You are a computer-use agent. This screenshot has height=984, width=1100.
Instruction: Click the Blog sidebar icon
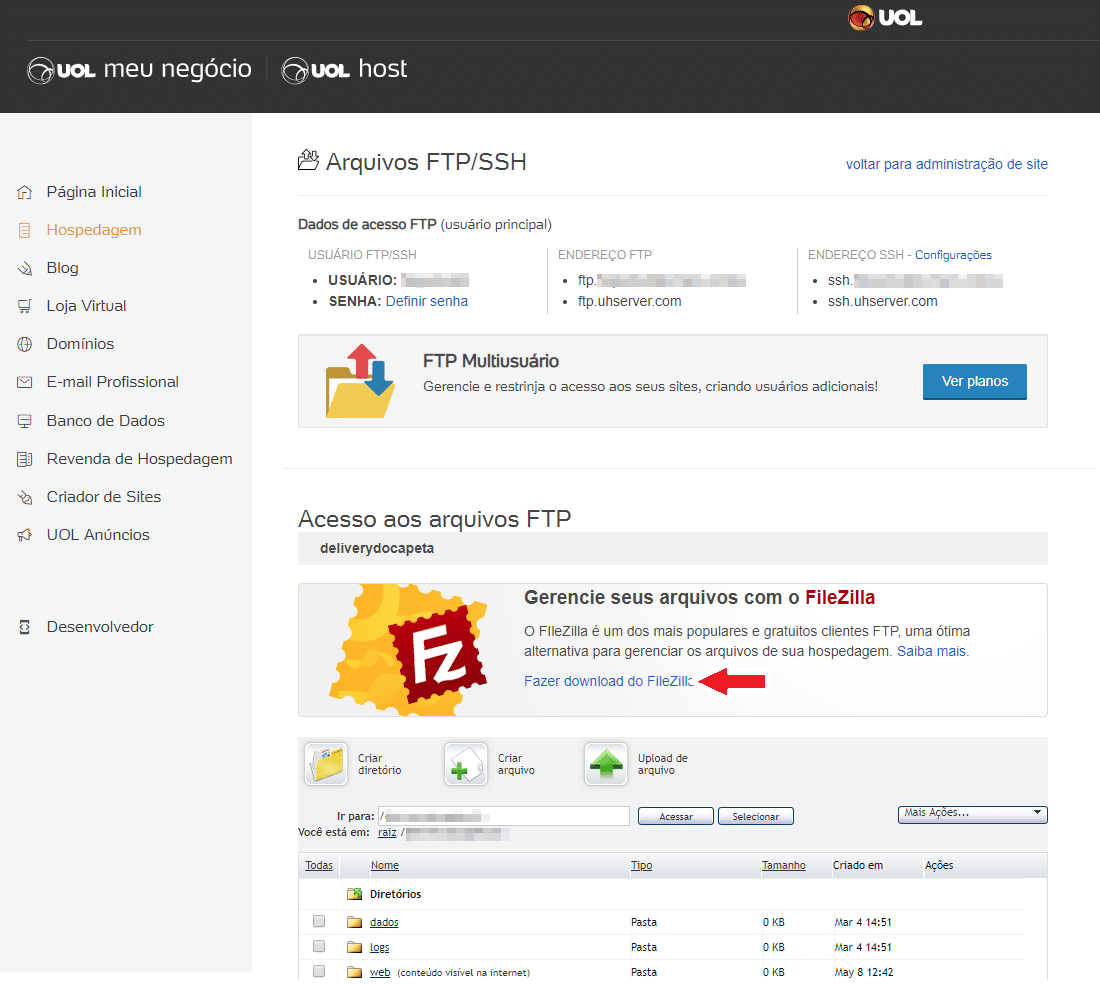25,268
